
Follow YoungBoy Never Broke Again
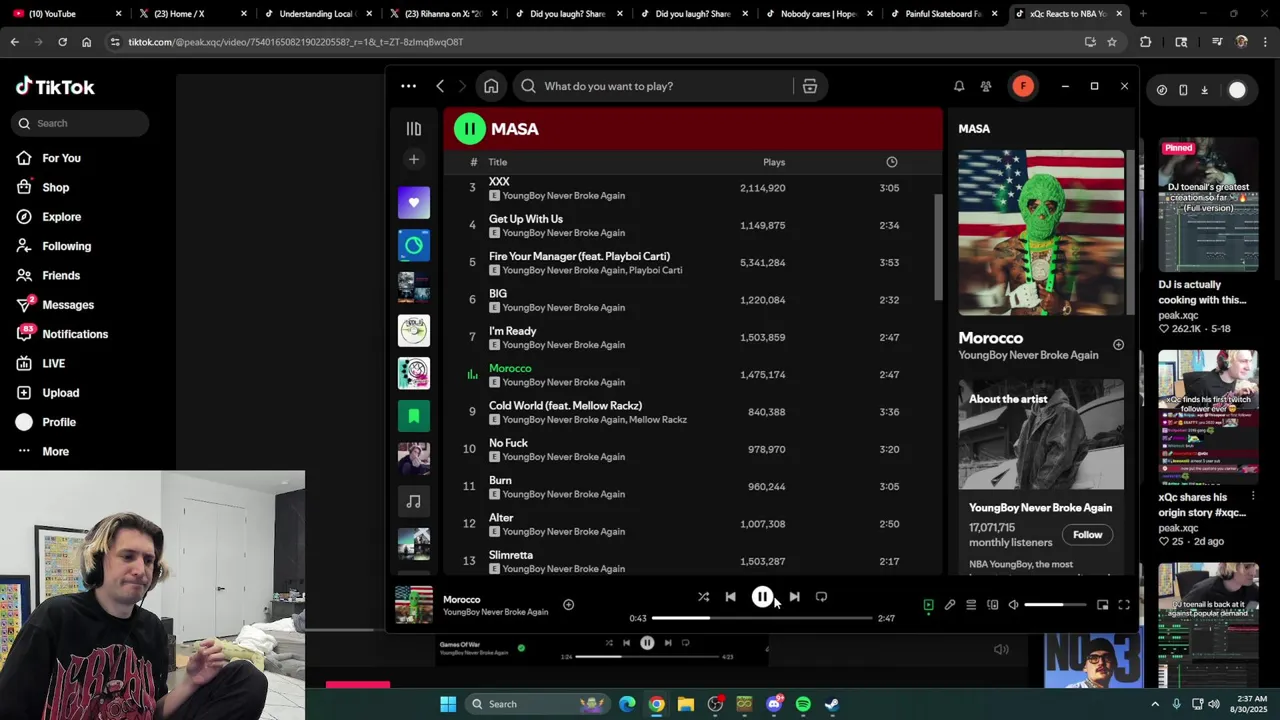(x=1087, y=535)
